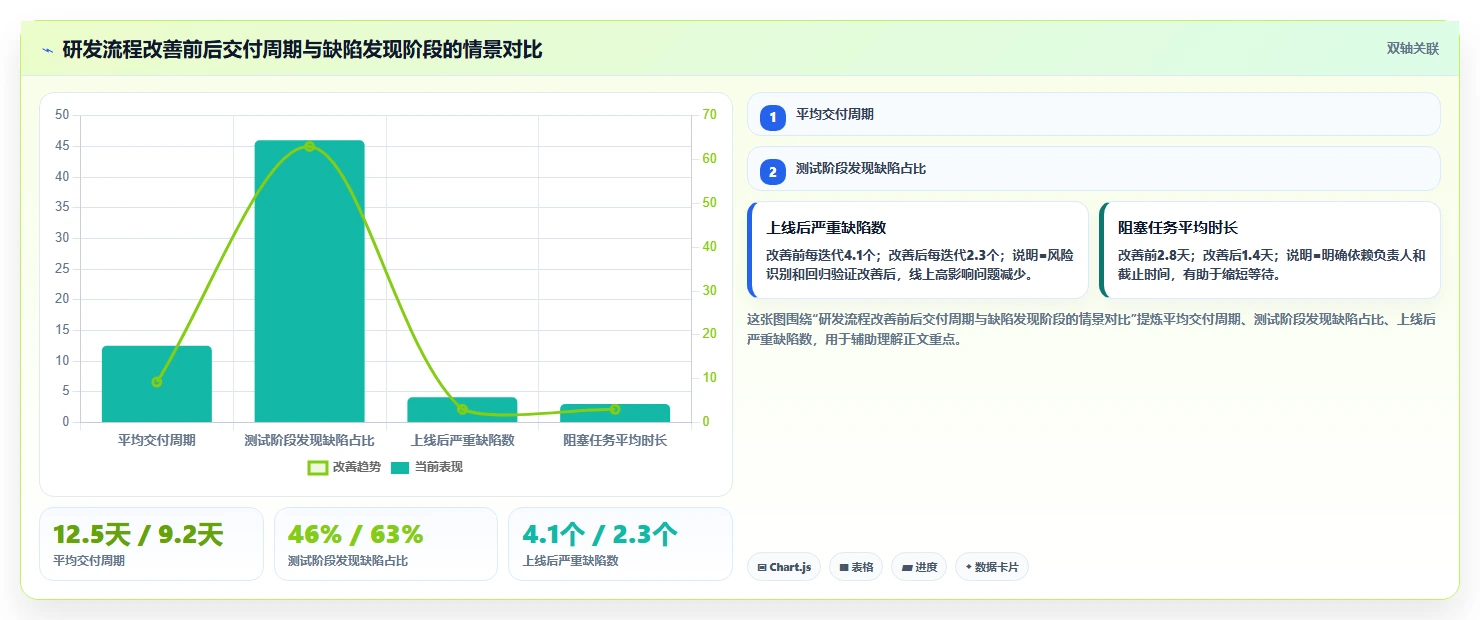
Task: Click the 进度 tag chip
Action: coord(919,567)
